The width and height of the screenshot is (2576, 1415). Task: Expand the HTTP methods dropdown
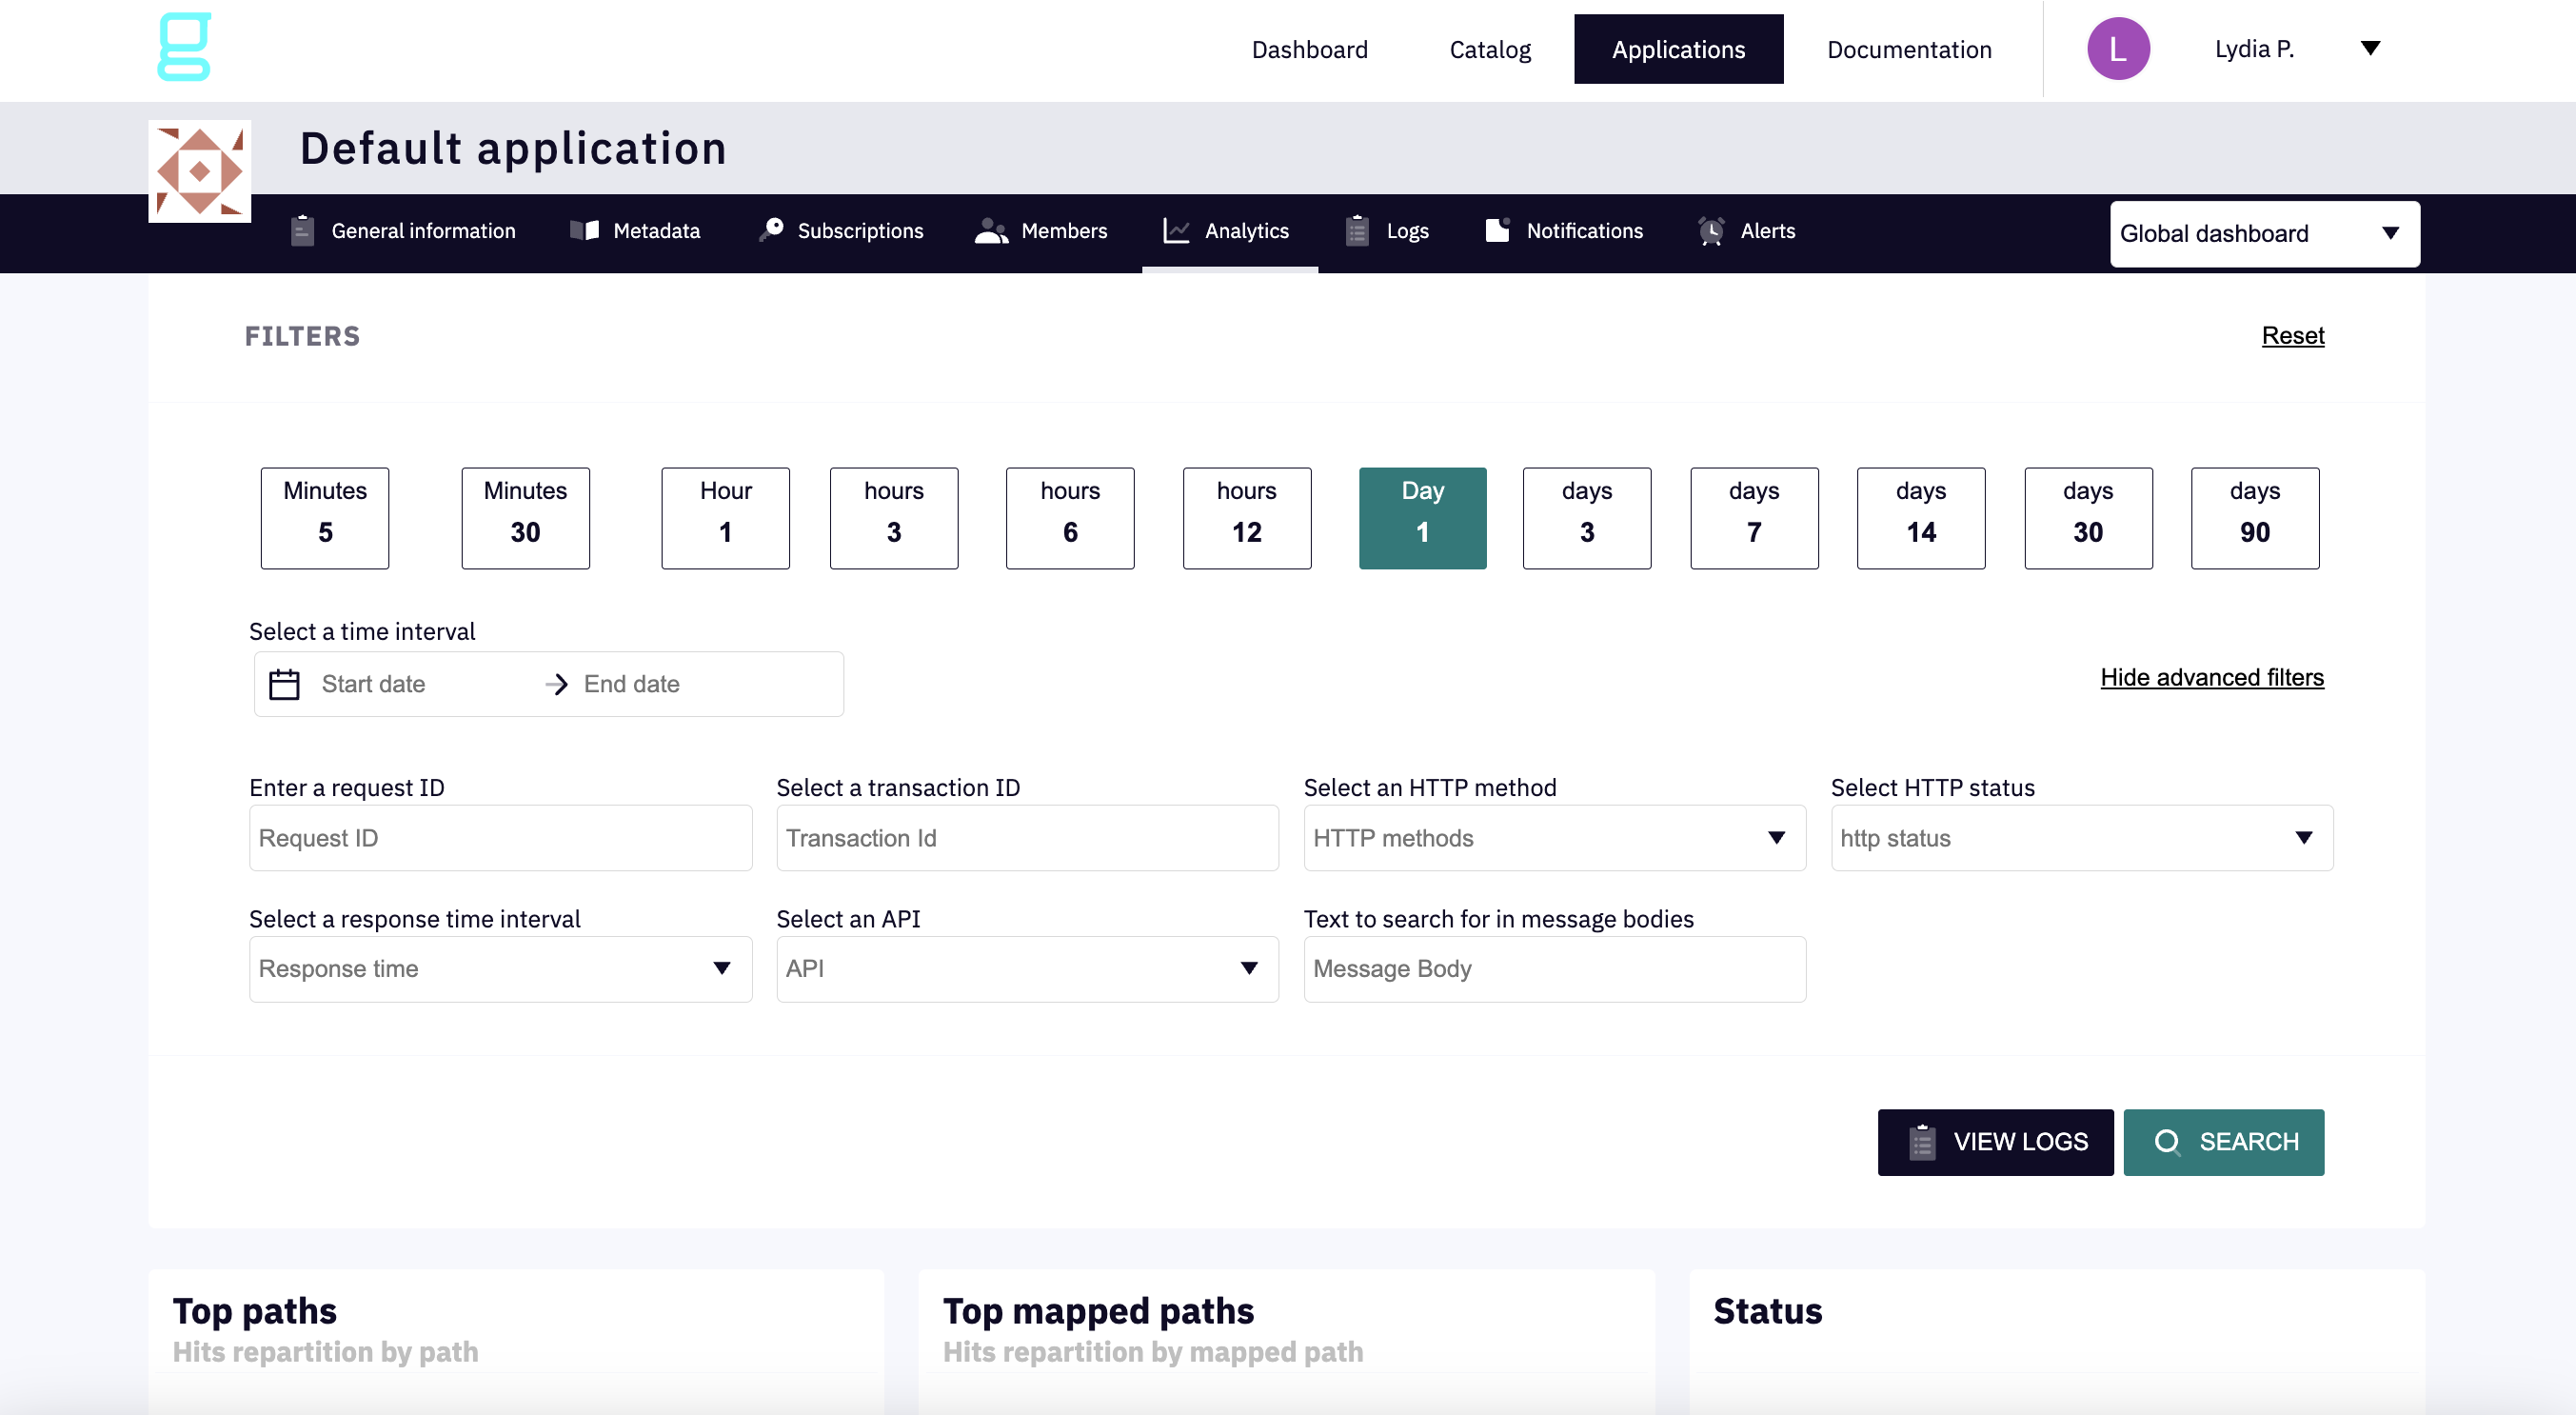tap(1554, 838)
